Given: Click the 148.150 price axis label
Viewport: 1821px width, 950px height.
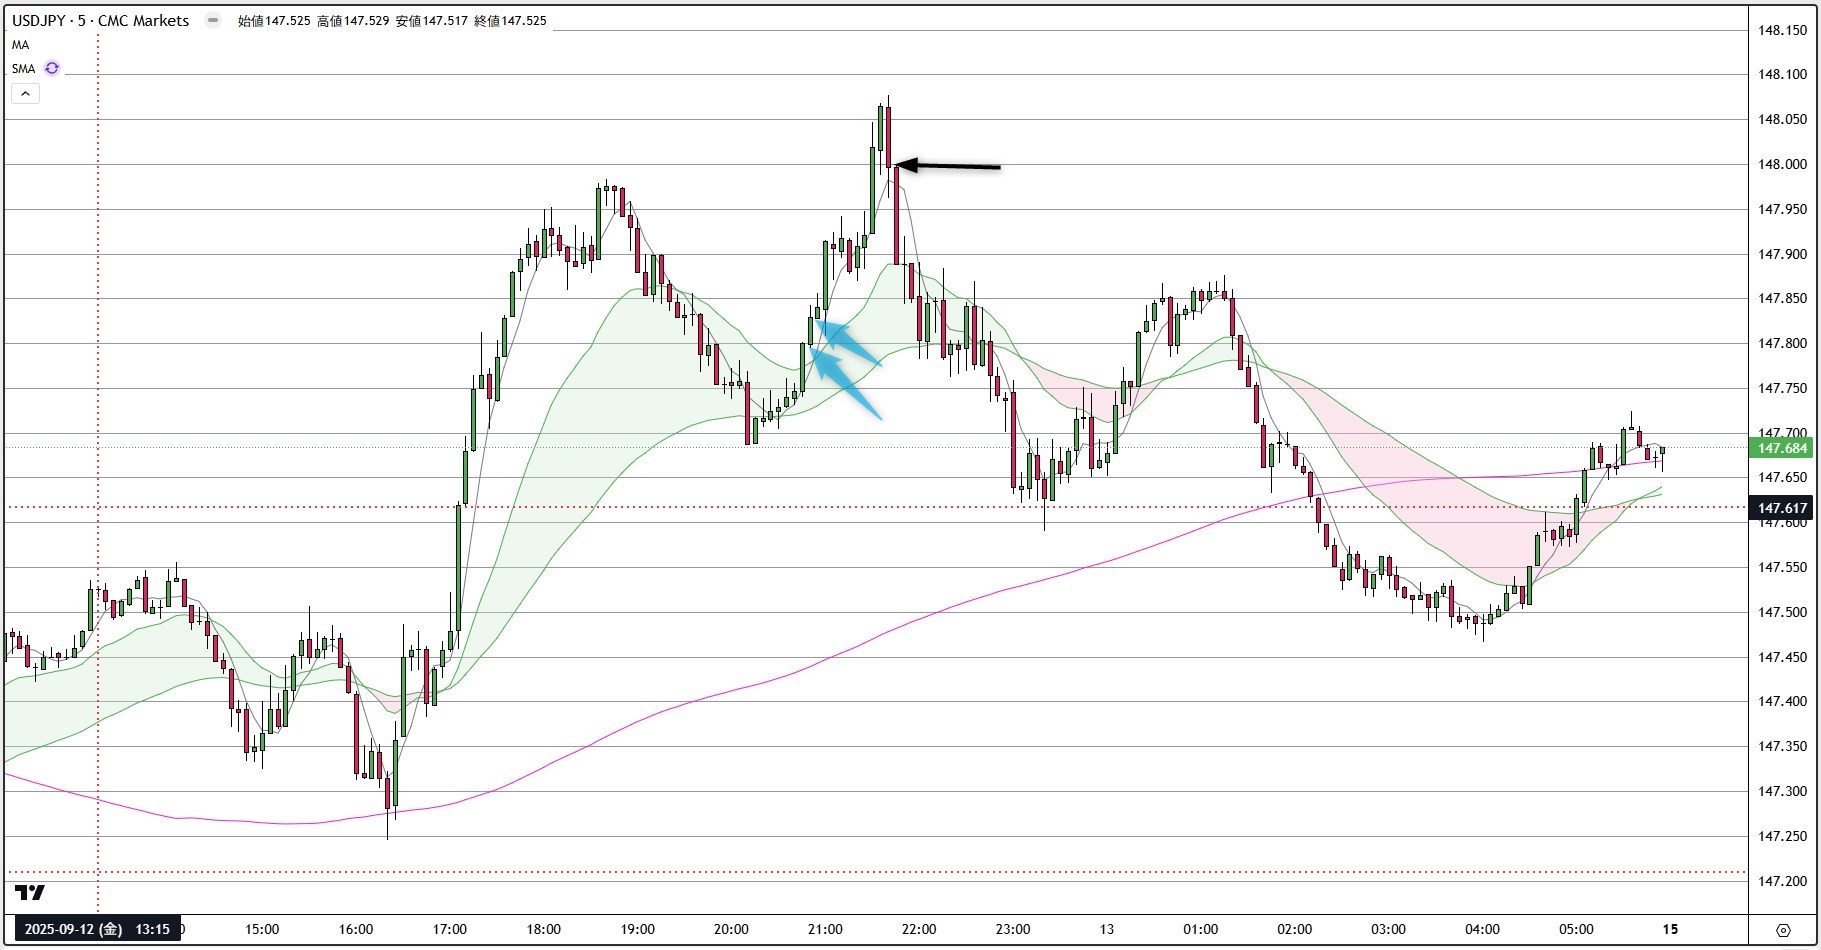Looking at the screenshot, I should coord(1783,30).
